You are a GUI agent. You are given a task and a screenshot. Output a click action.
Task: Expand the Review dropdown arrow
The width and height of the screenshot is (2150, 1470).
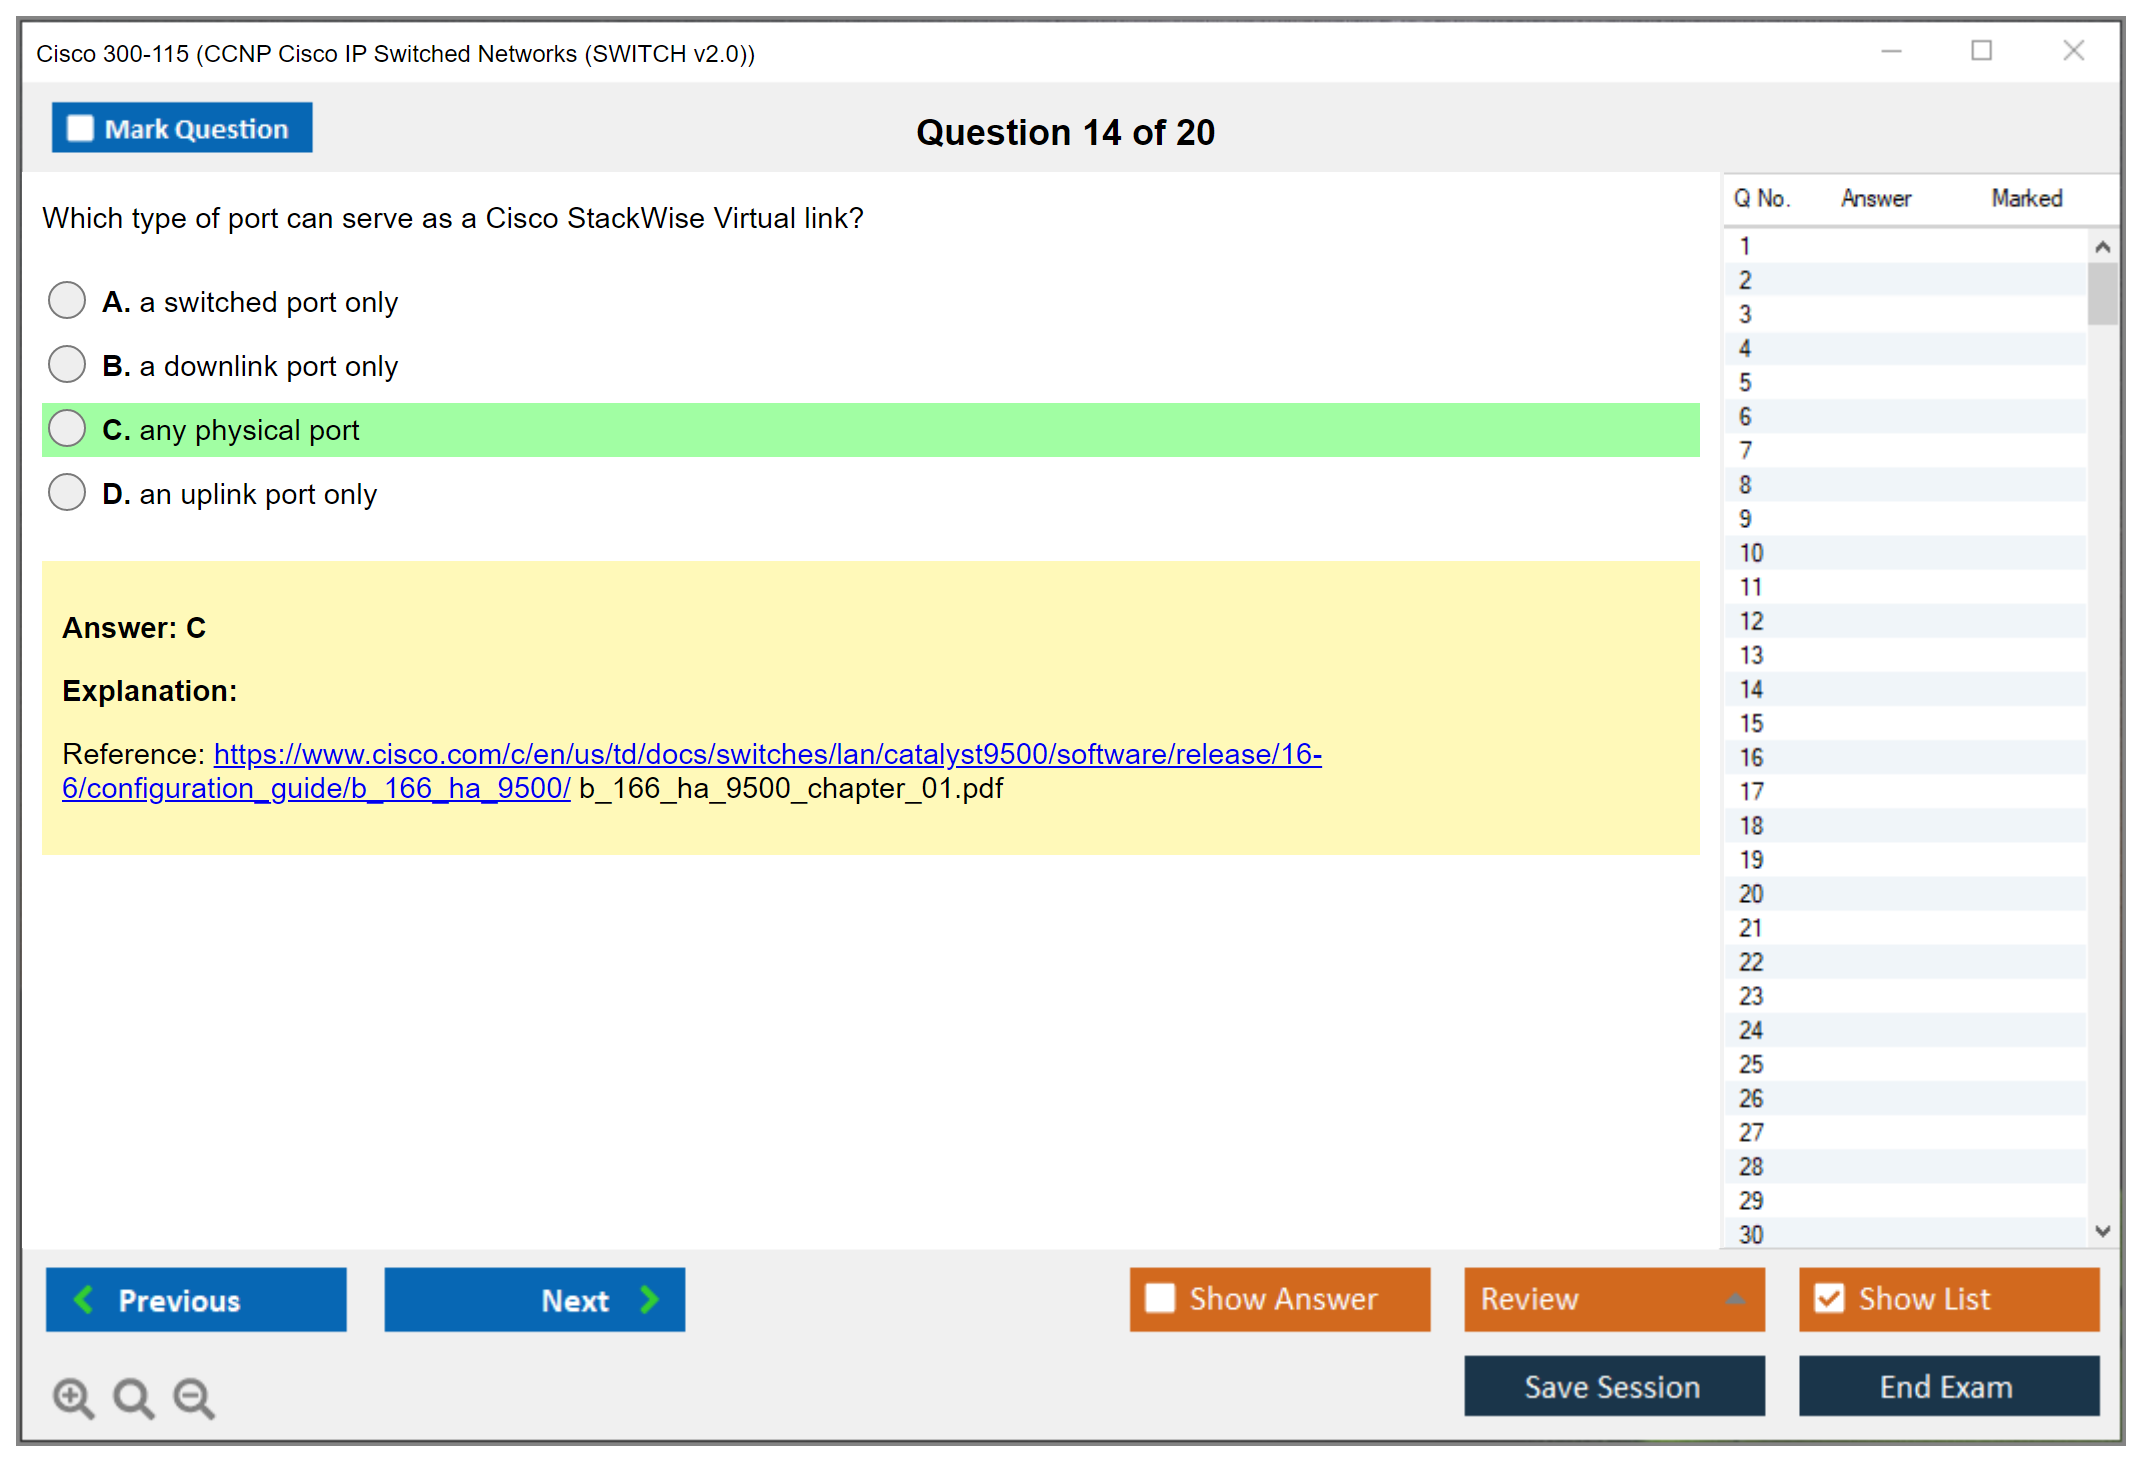pyautogui.click(x=1735, y=1299)
